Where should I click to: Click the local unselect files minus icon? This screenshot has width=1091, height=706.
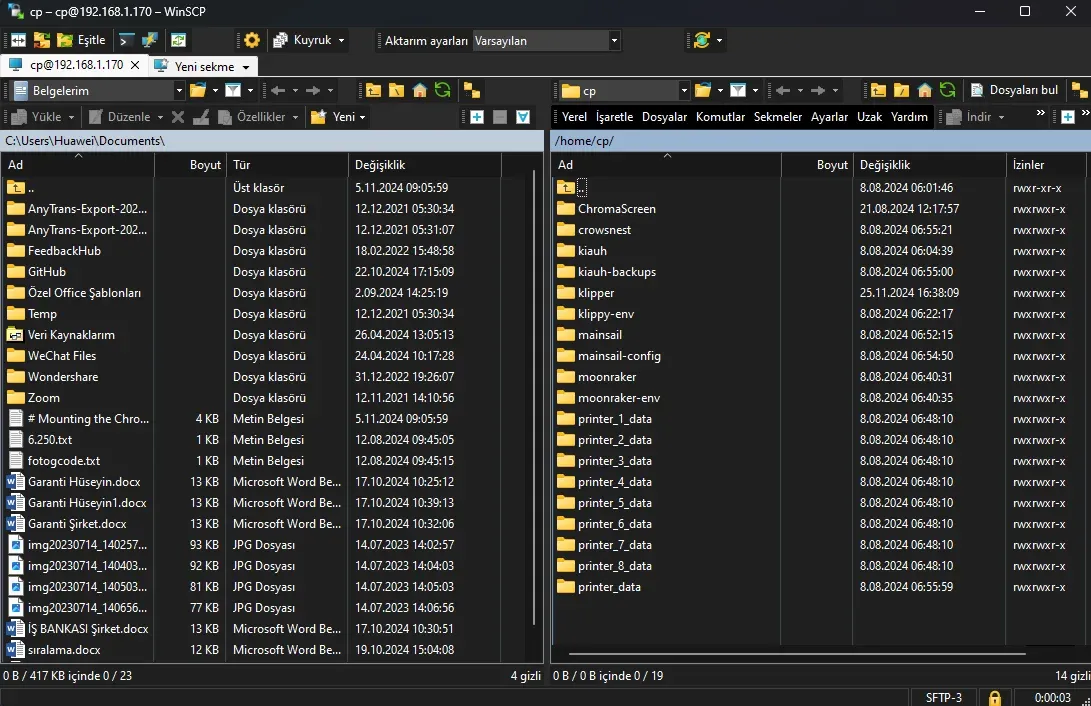[500, 117]
